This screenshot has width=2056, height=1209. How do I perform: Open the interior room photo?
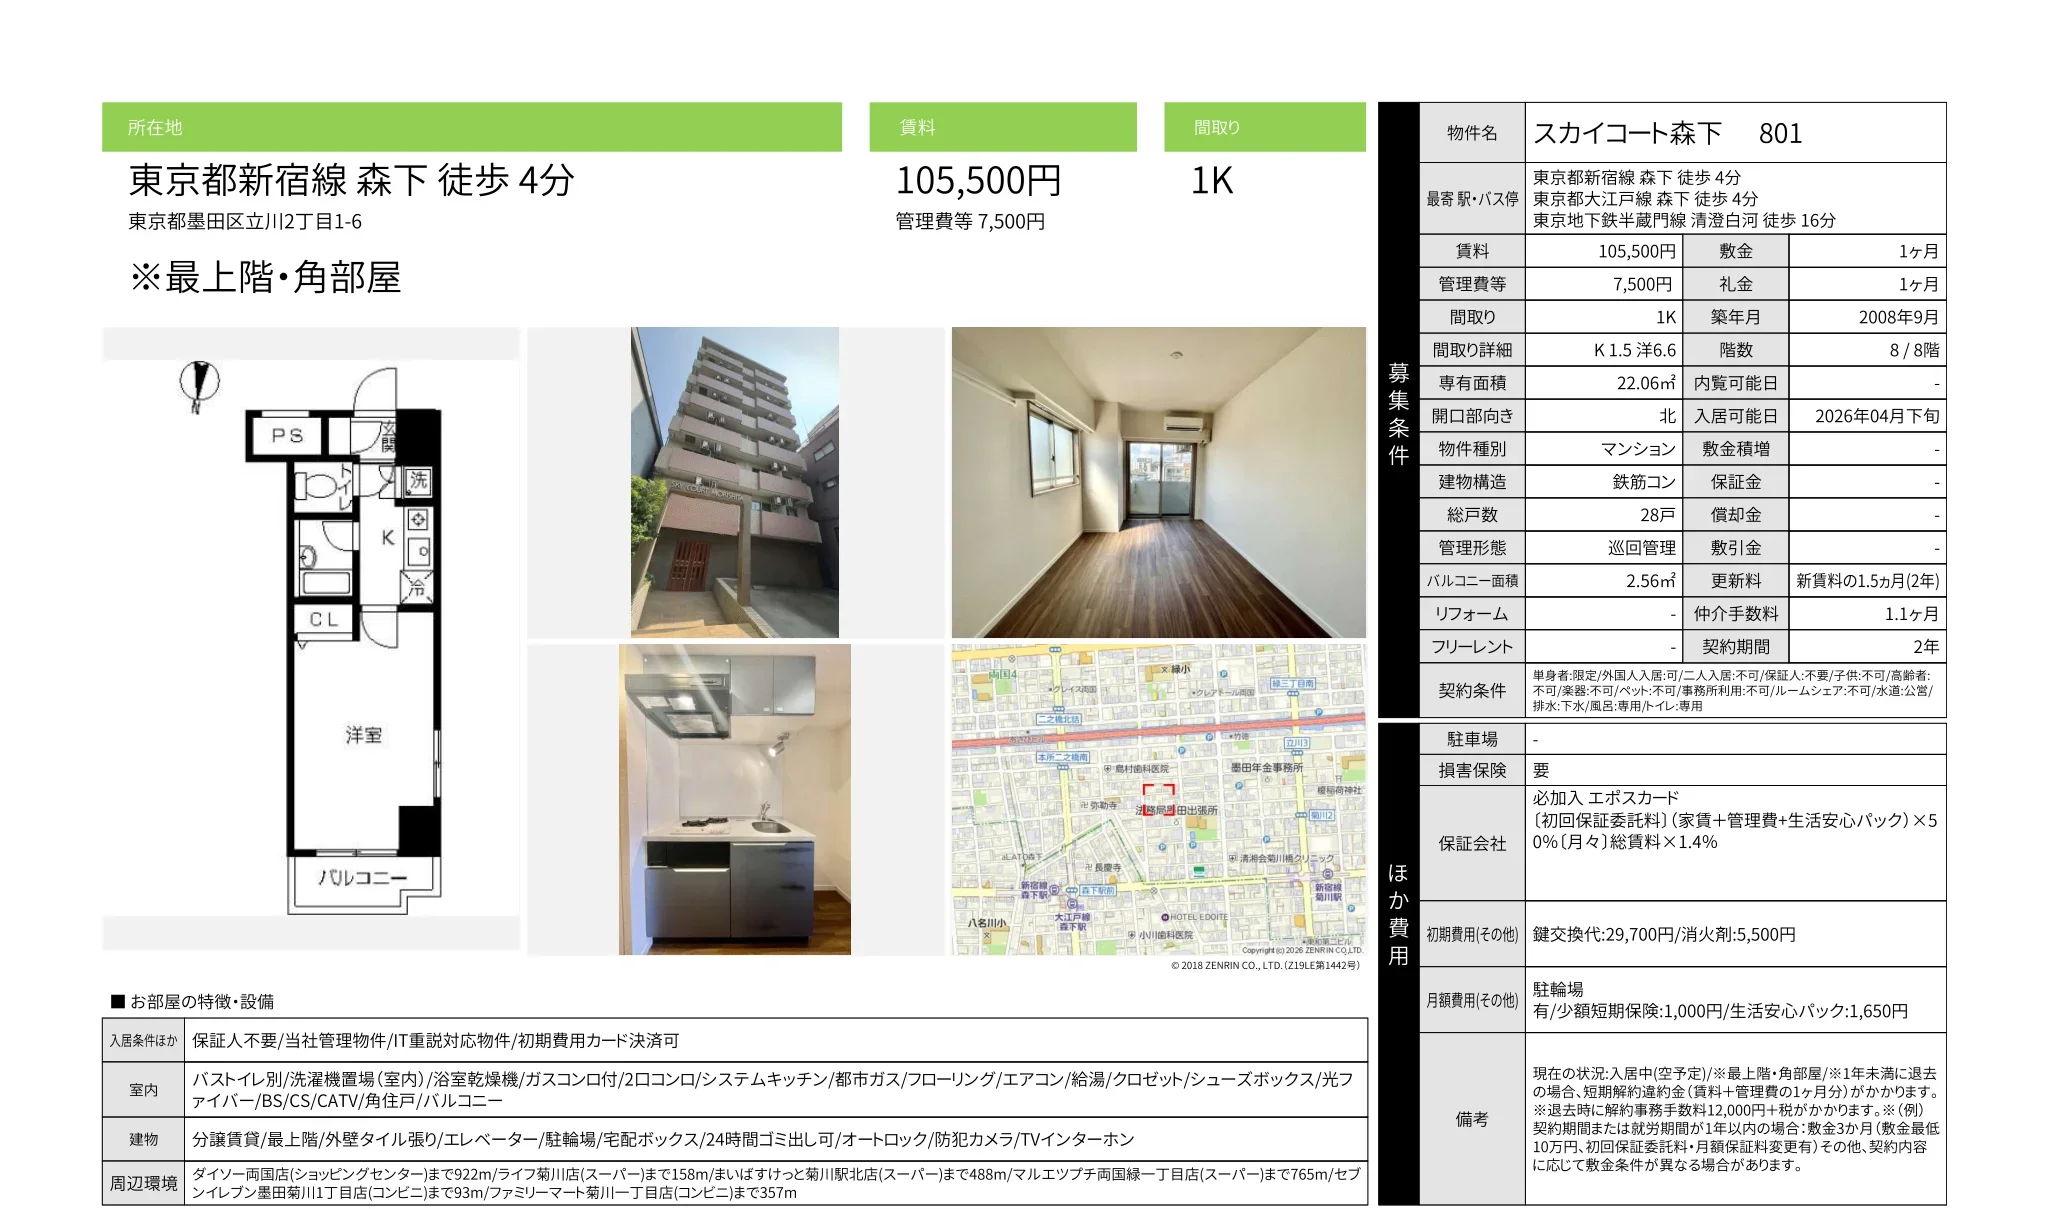tap(1158, 482)
